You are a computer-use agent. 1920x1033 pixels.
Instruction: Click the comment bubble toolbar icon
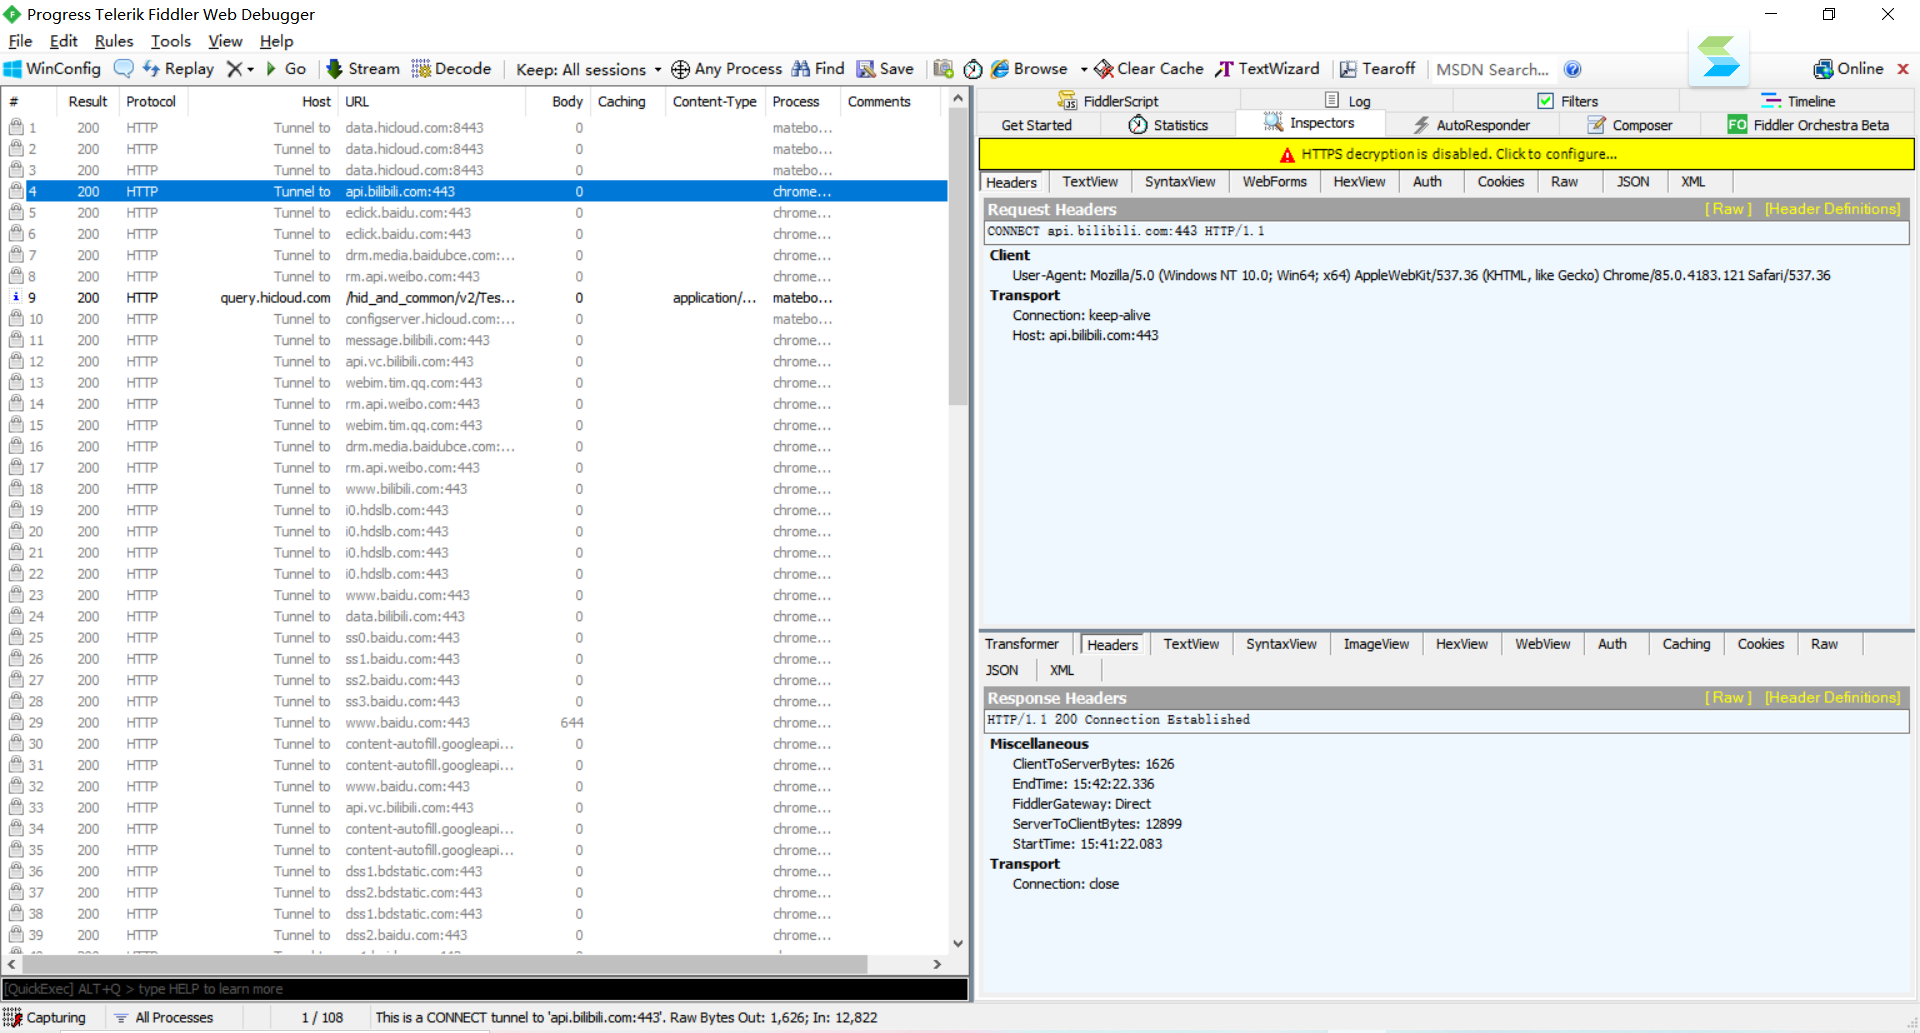point(123,69)
